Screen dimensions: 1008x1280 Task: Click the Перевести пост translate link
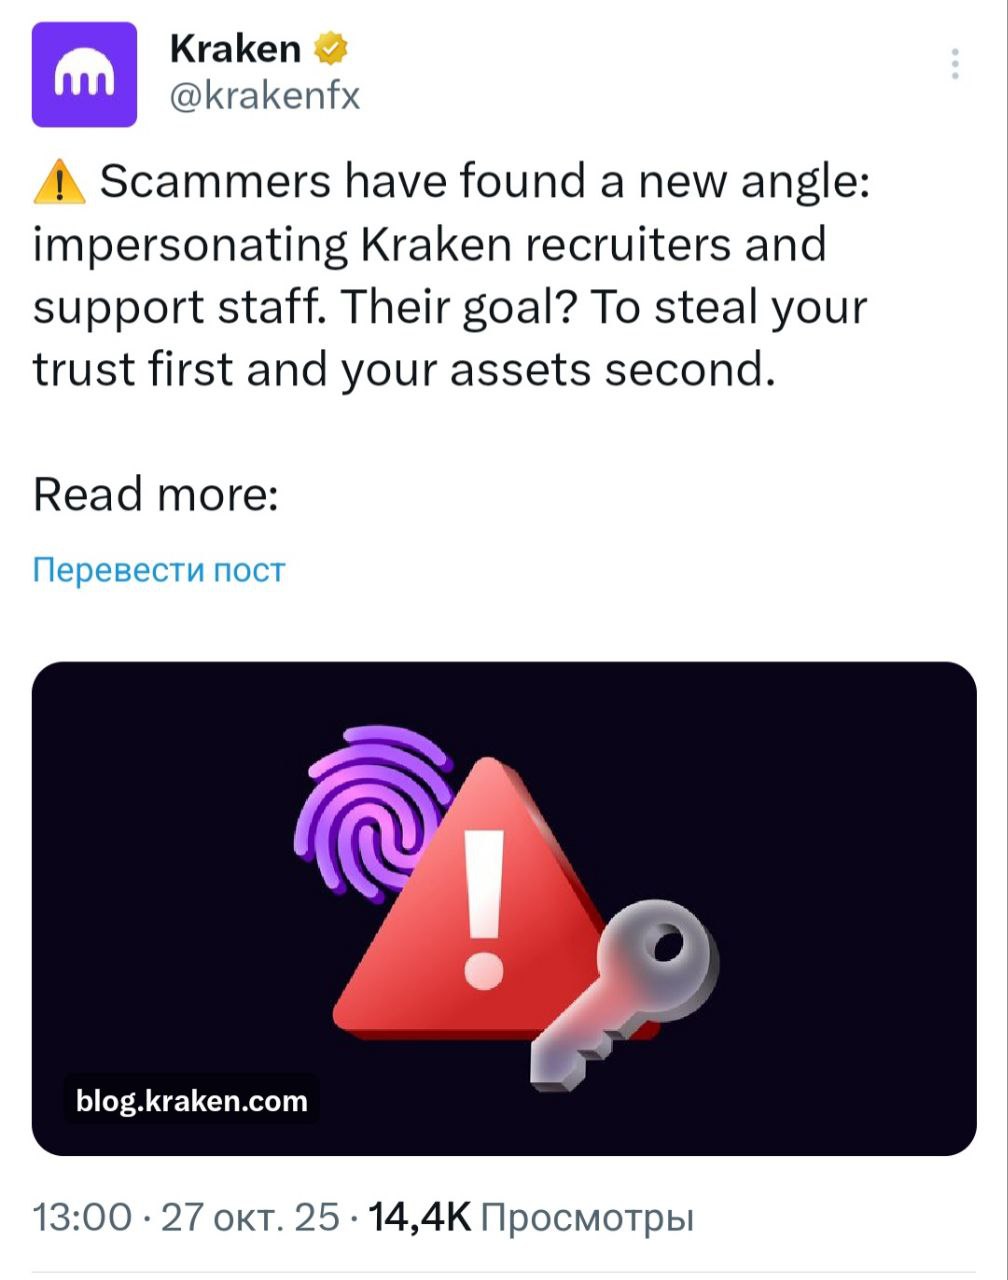click(x=159, y=570)
